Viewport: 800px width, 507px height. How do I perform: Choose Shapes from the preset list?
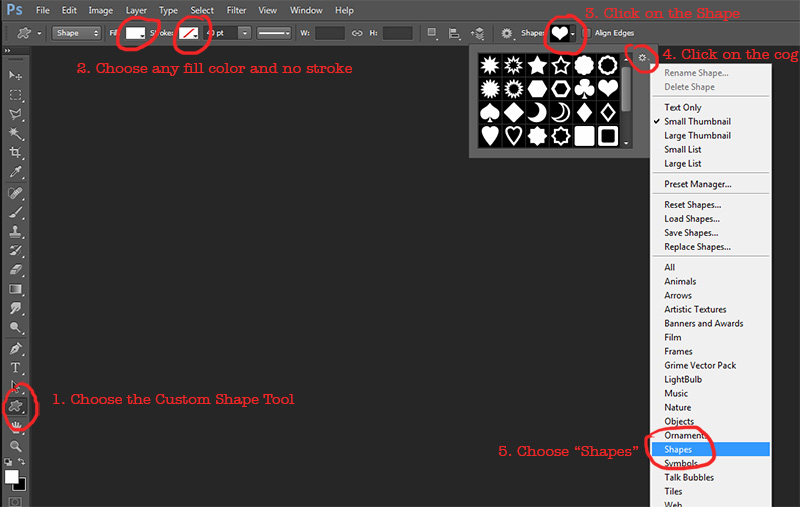[679, 449]
